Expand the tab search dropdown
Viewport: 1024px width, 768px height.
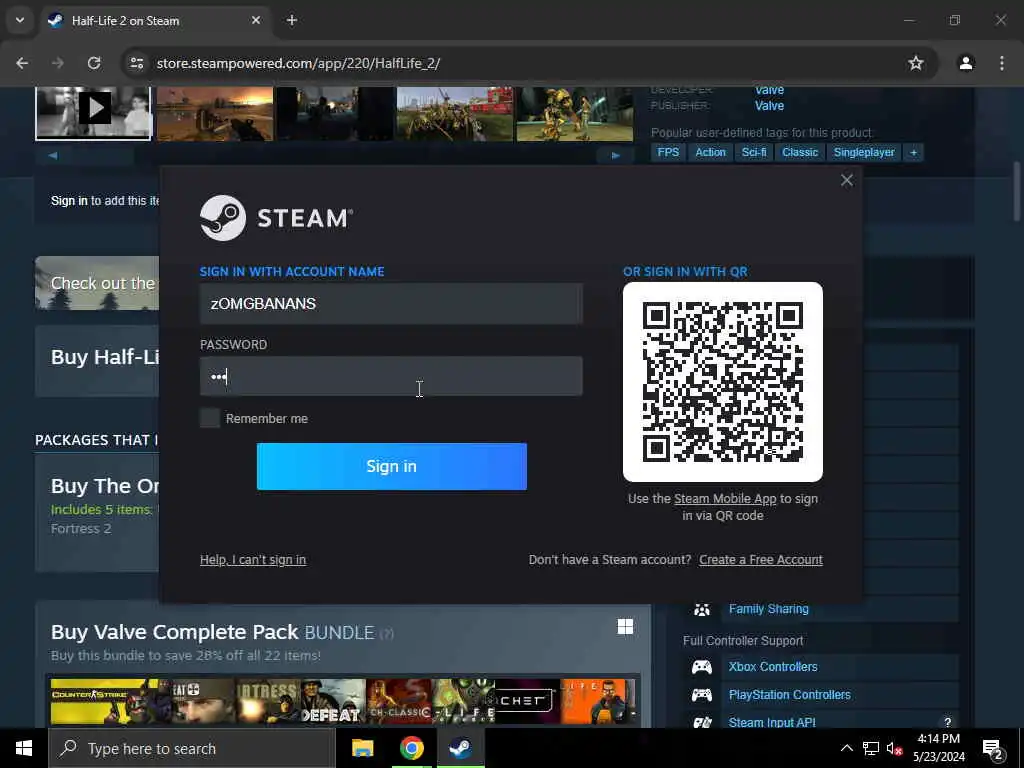(x=20, y=20)
